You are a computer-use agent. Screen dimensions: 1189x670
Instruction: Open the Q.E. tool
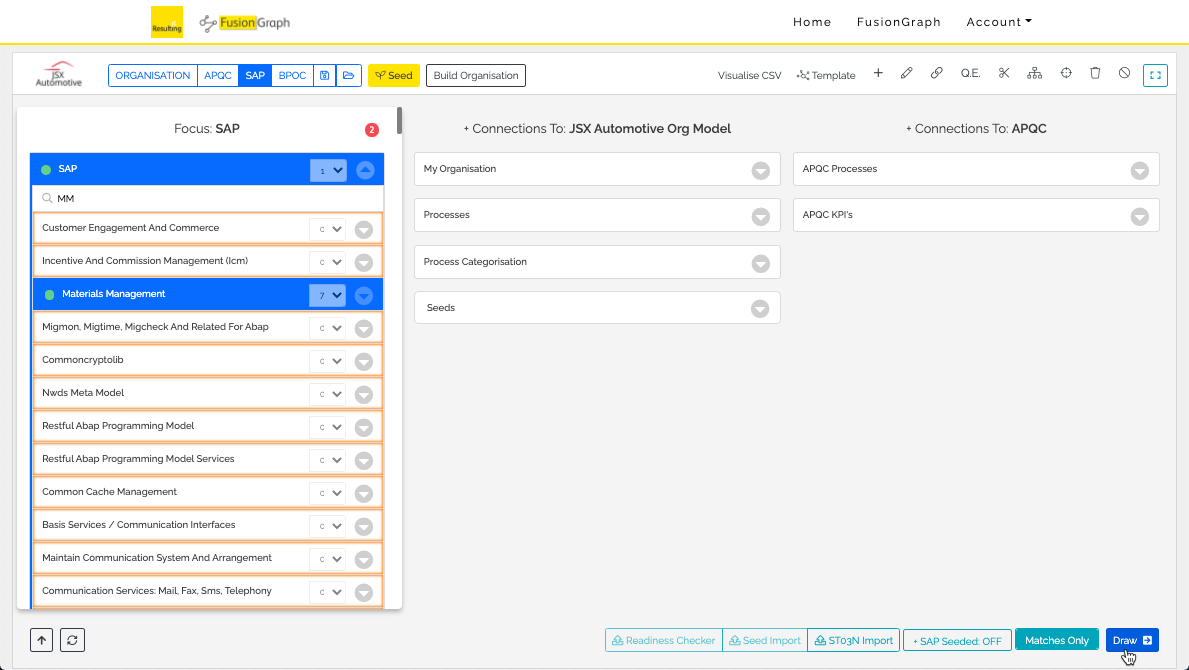pyautogui.click(x=971, y=74)
